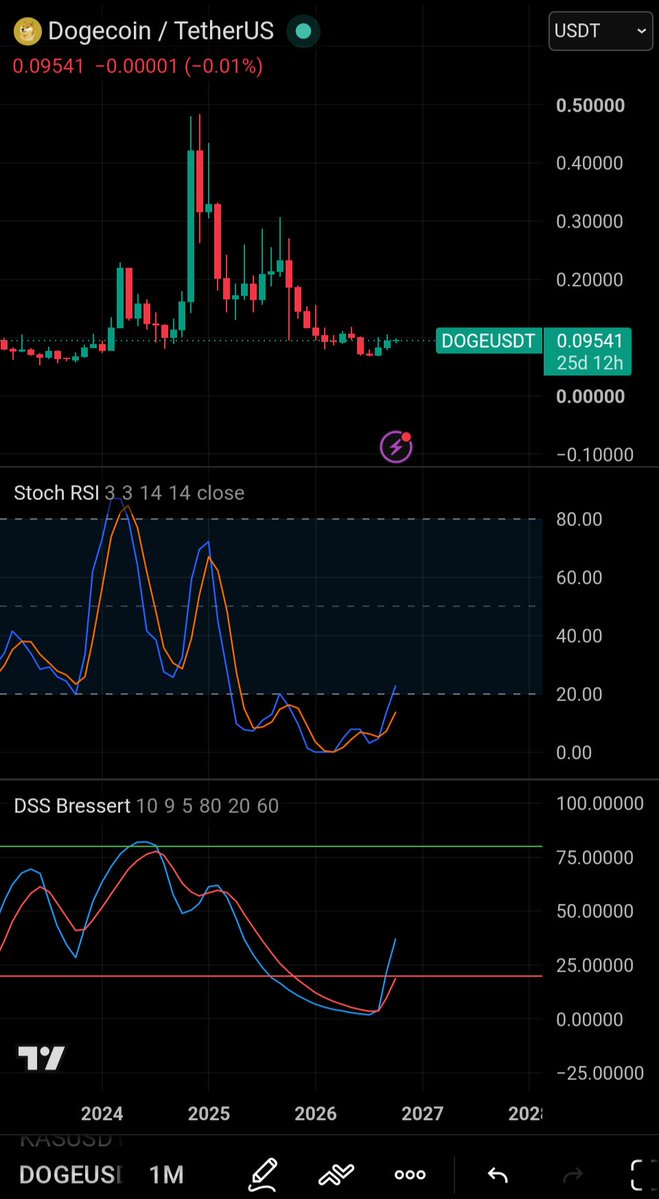Change the 1M timeframe interval

click(x=166, y=1175)
